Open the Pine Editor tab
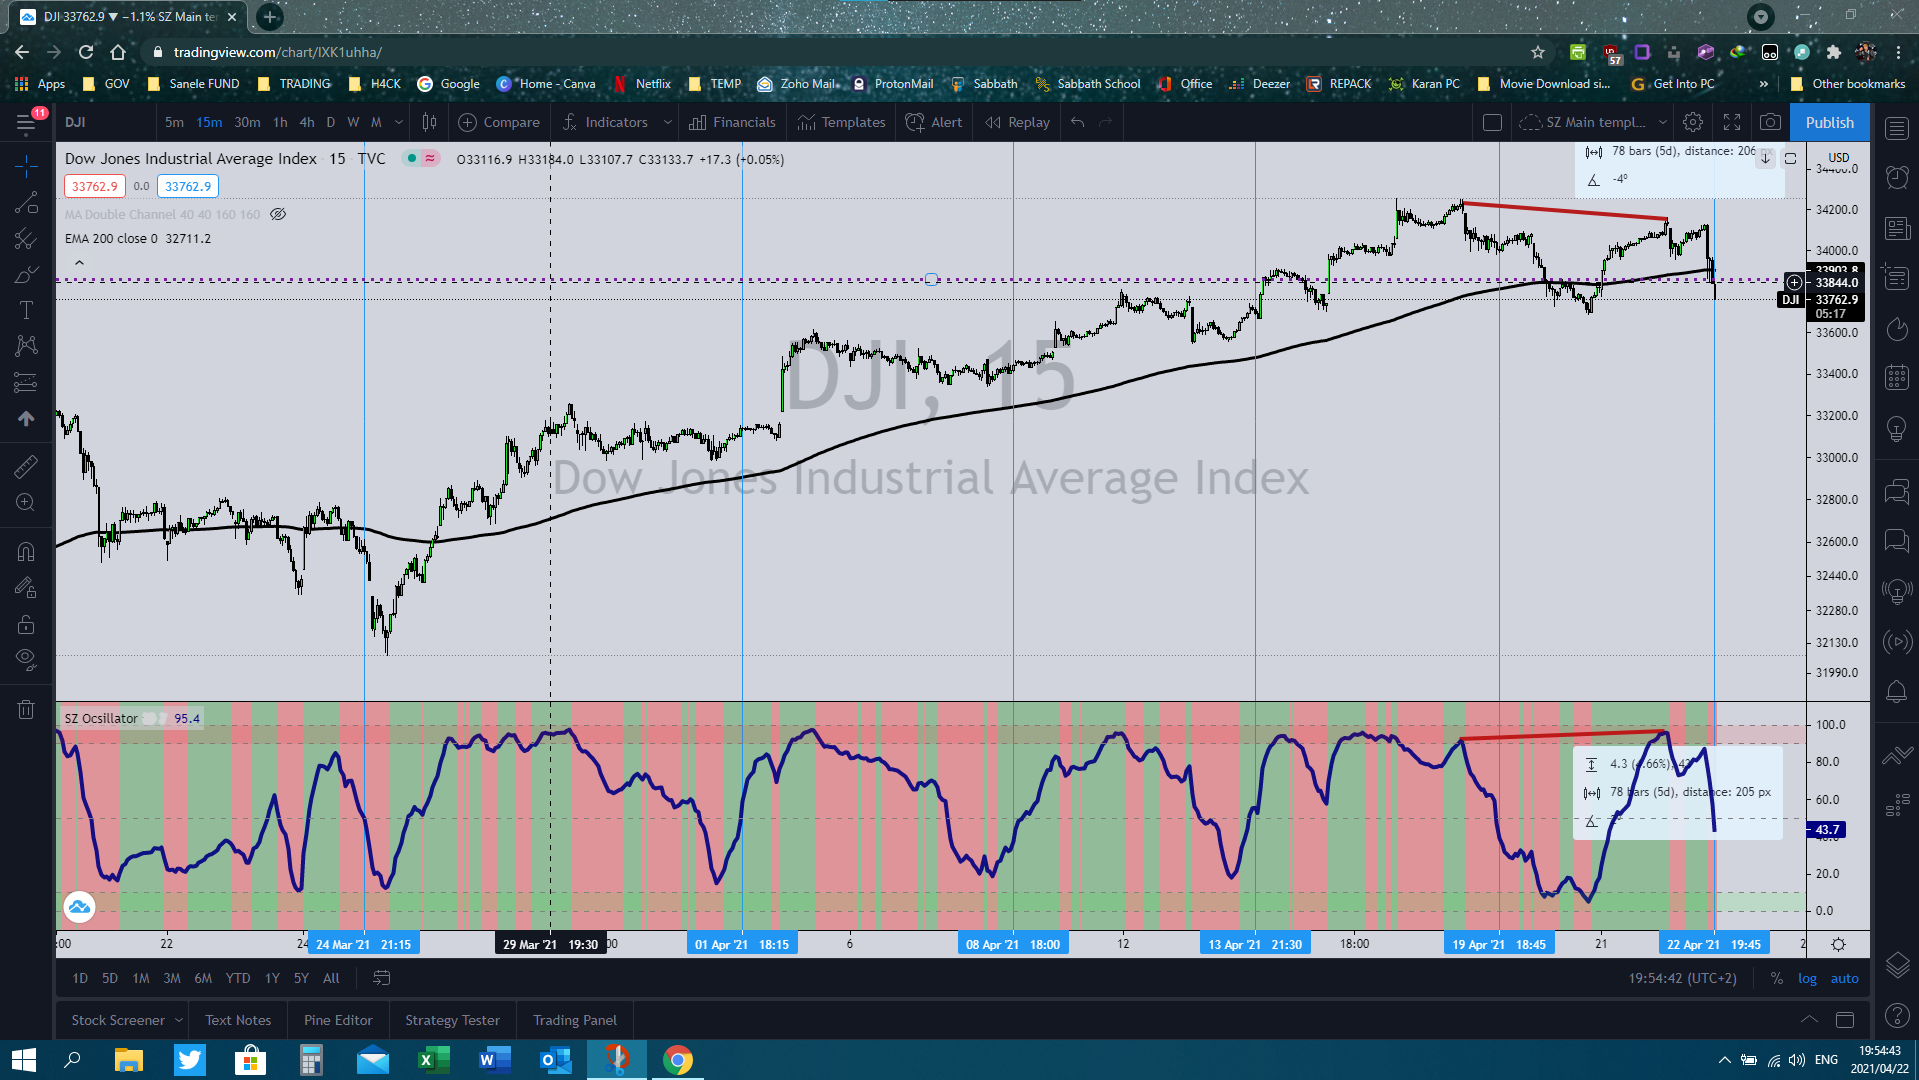The width and height of the screenshot is (1919, 1080). (x=338, y=1020)
